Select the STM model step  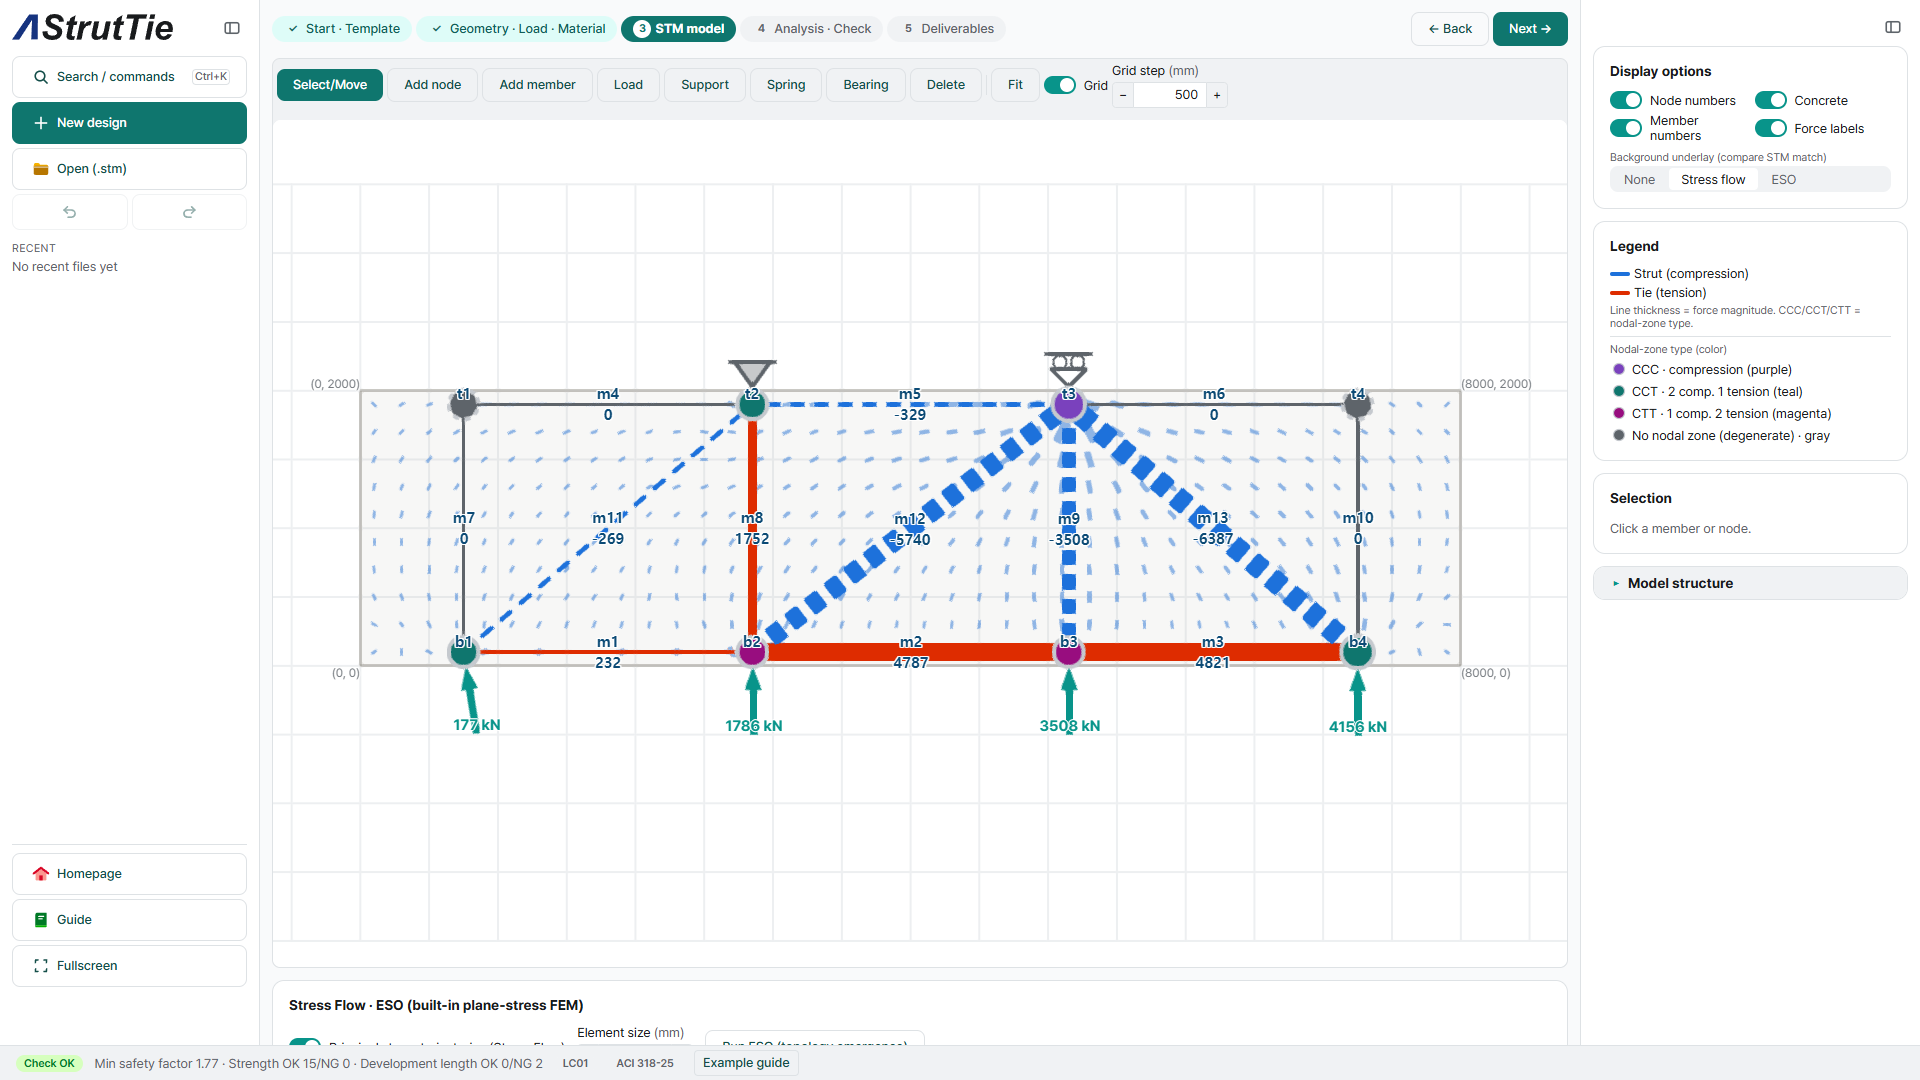(678, 29)
